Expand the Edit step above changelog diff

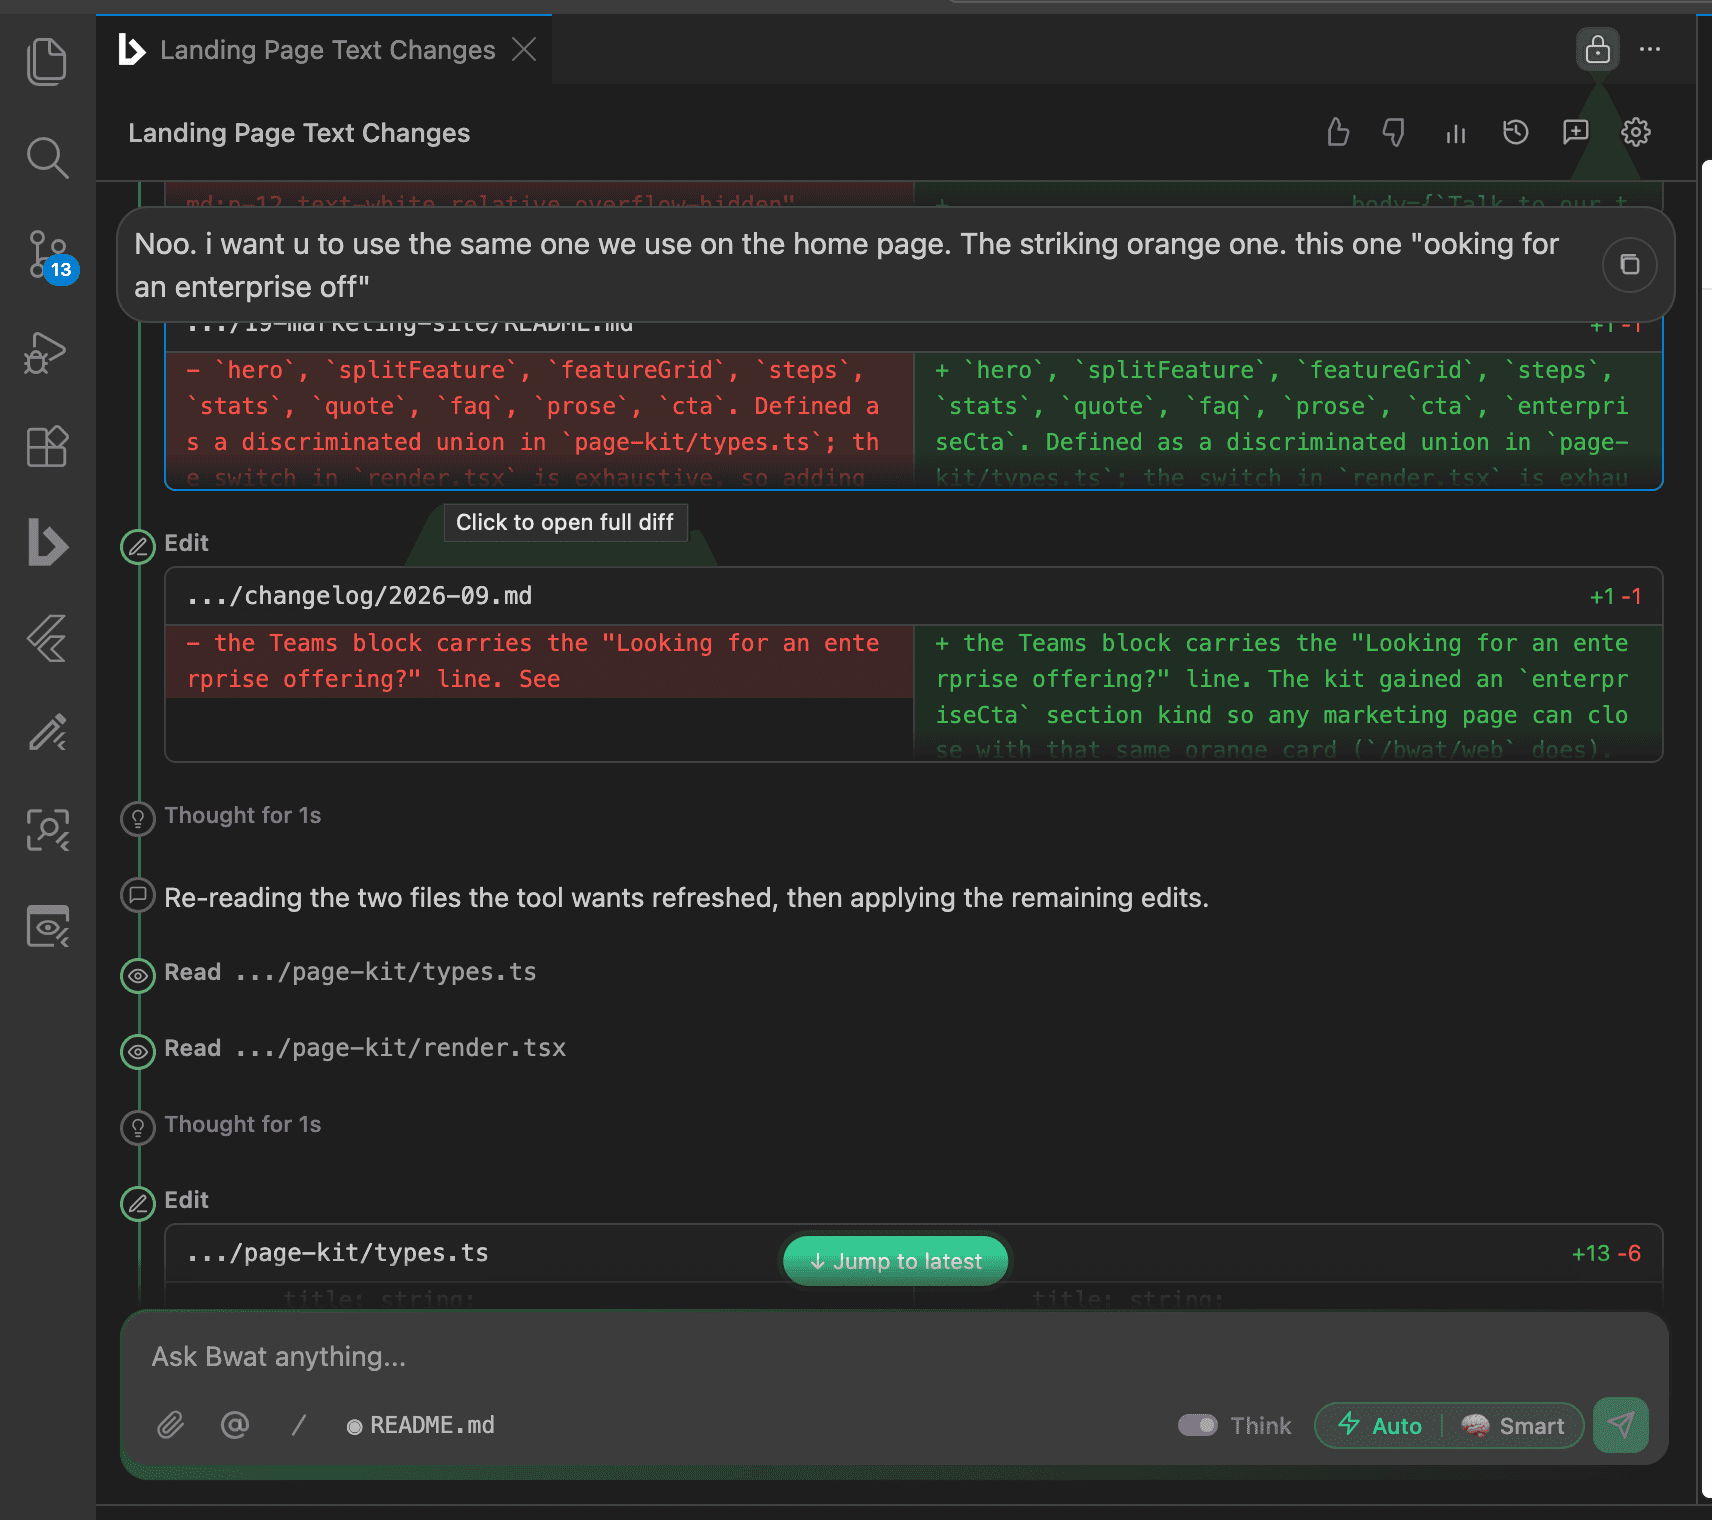click(x=186, y=543)
